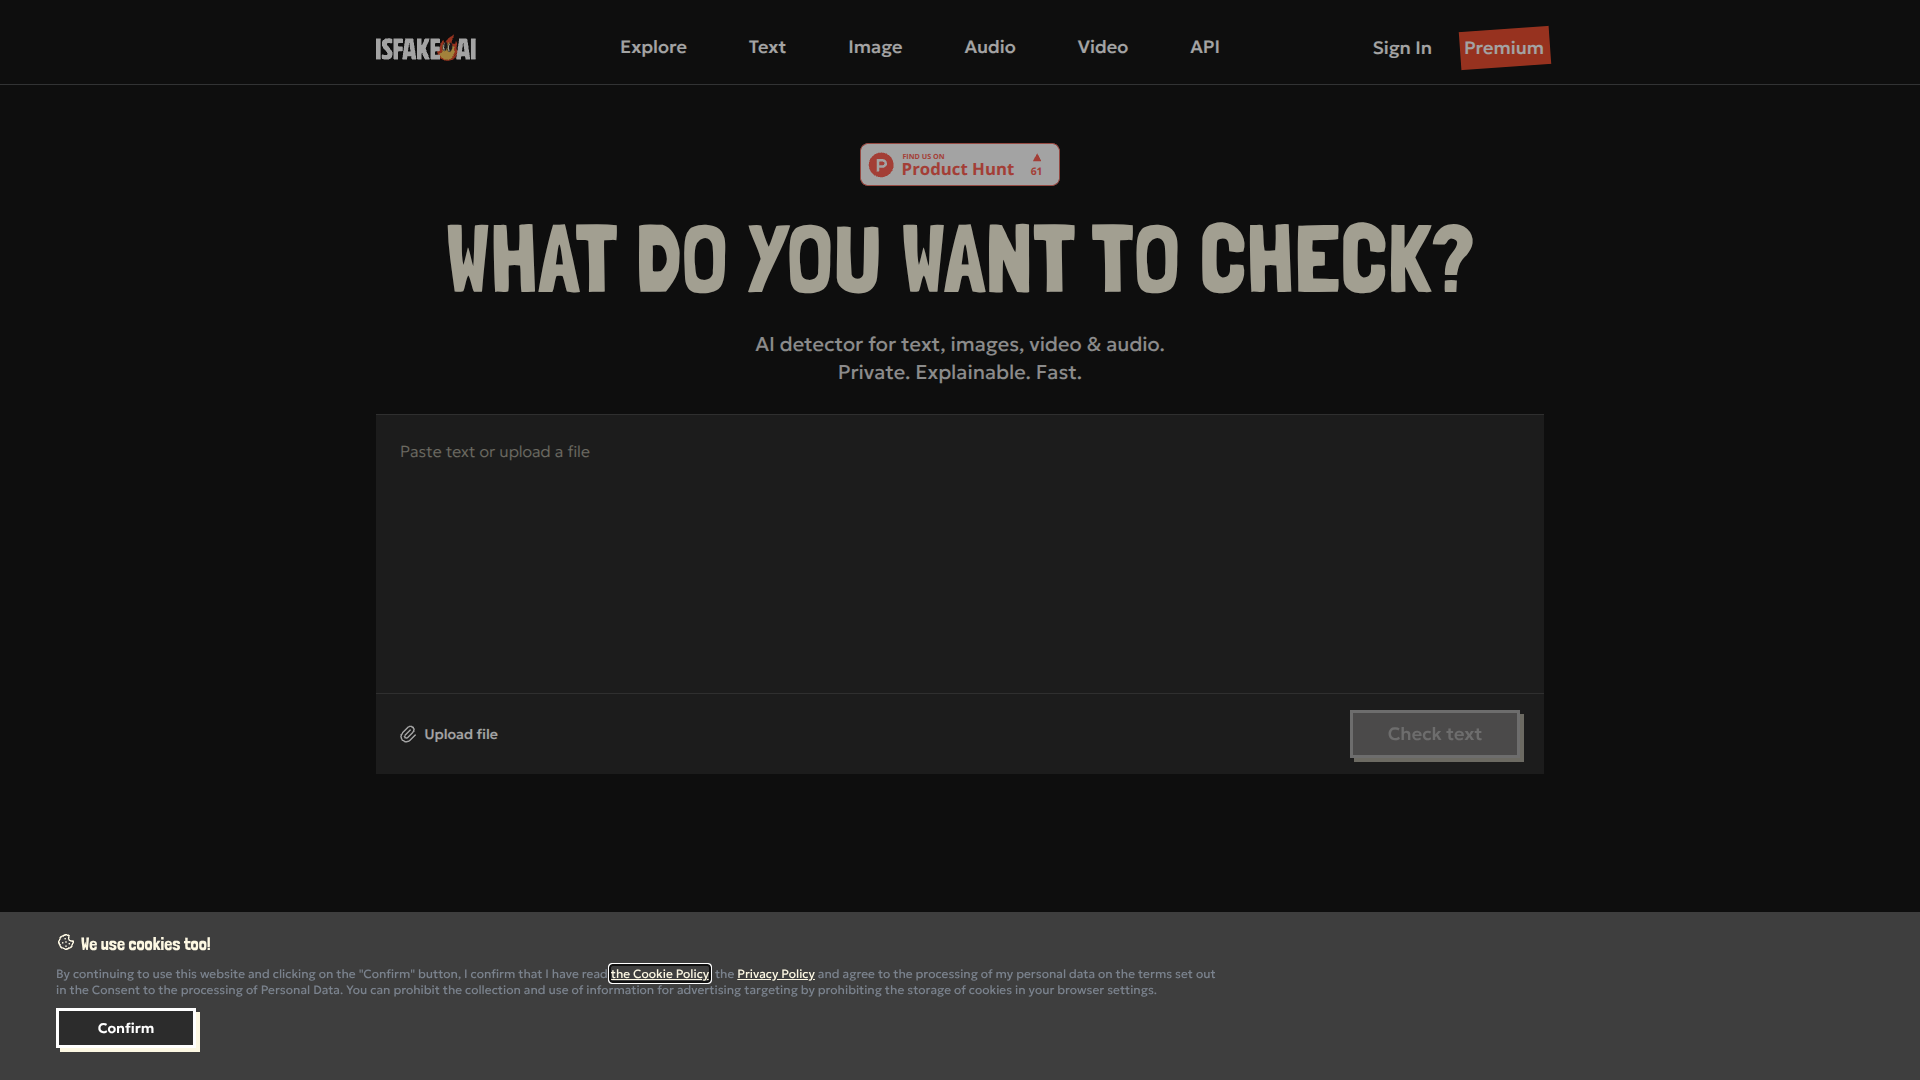Viewport: 1920px width, 1080px height.
Task: Click the Sign In link
Action: 1401,48
